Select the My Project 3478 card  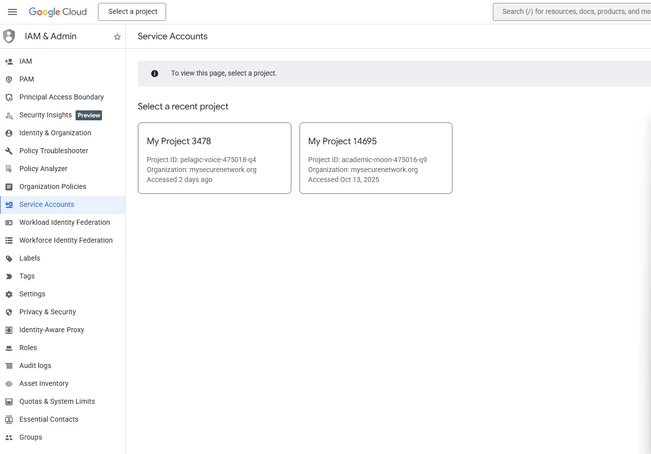(215, 158)
